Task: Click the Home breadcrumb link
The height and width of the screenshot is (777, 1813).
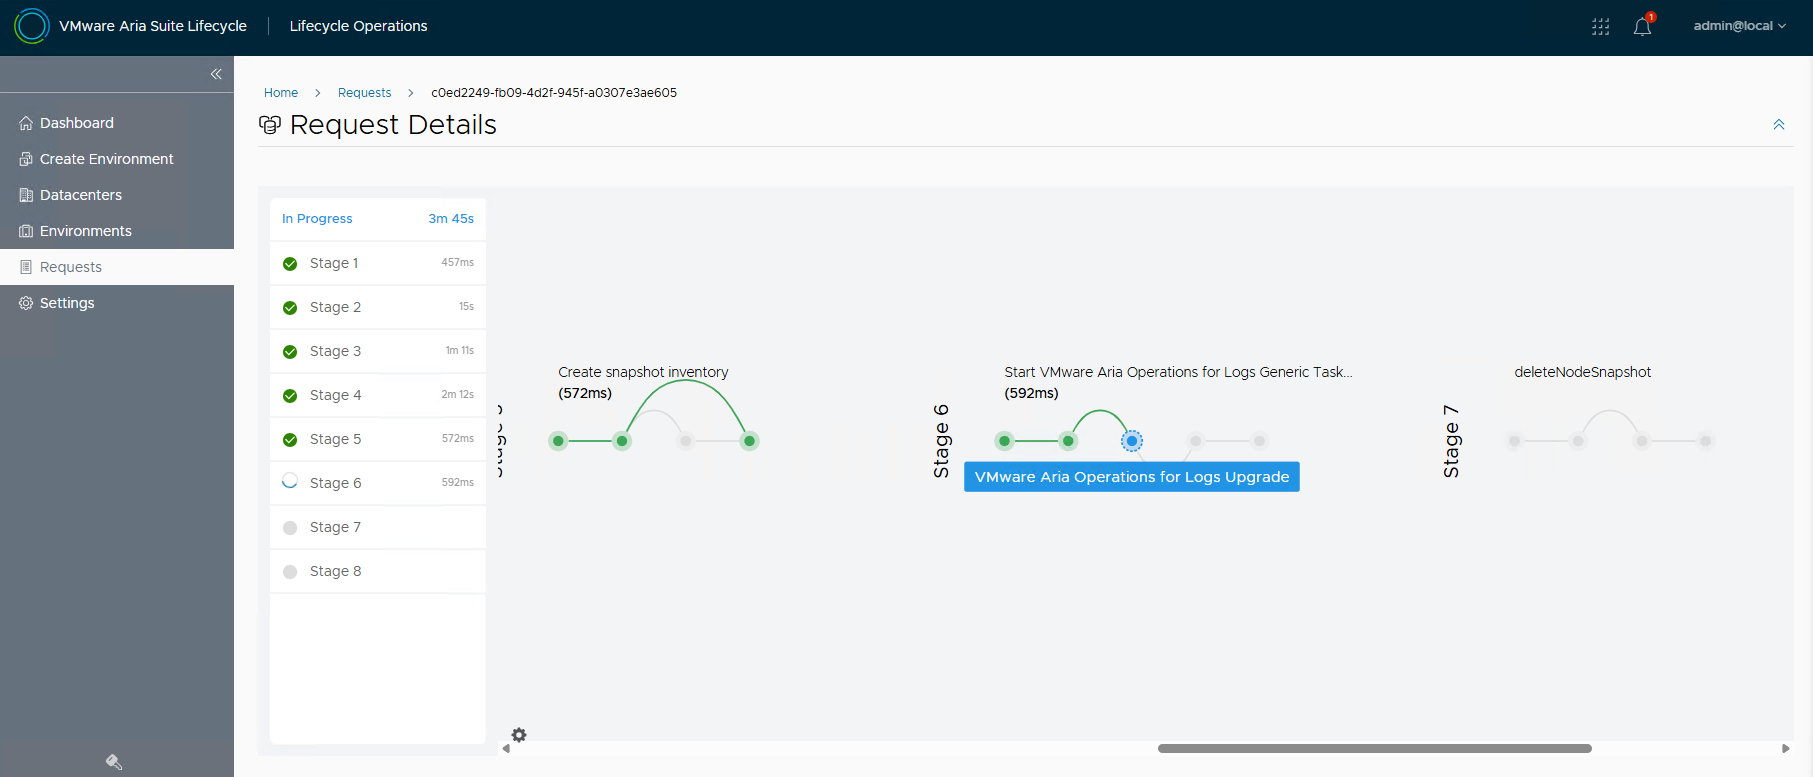Action: (281, 93)
